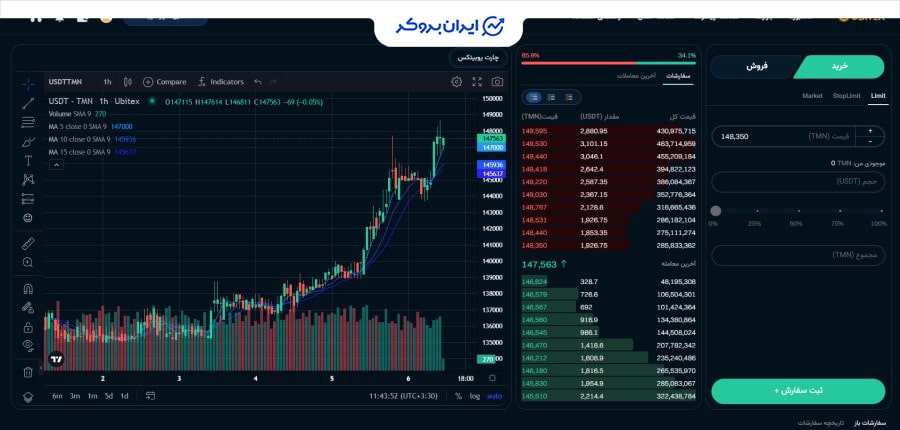Switch to latest trades (آخرین معاملات) tab
The width and height of the screenshot is (900, 430).
637,76
